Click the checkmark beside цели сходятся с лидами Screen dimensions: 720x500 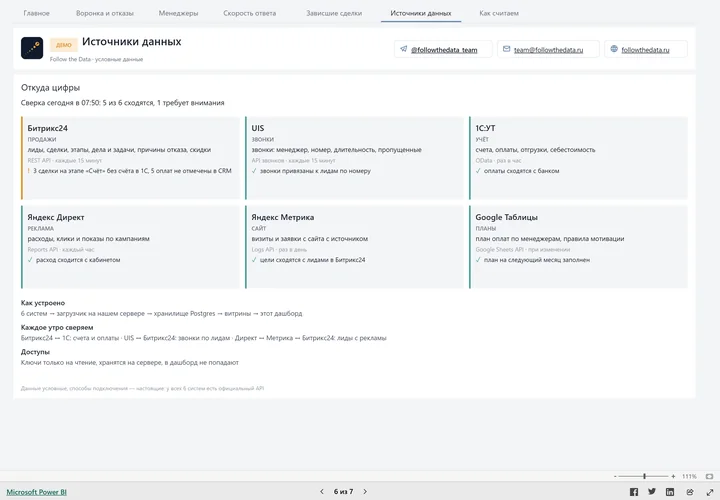click(x=254, y=260)
